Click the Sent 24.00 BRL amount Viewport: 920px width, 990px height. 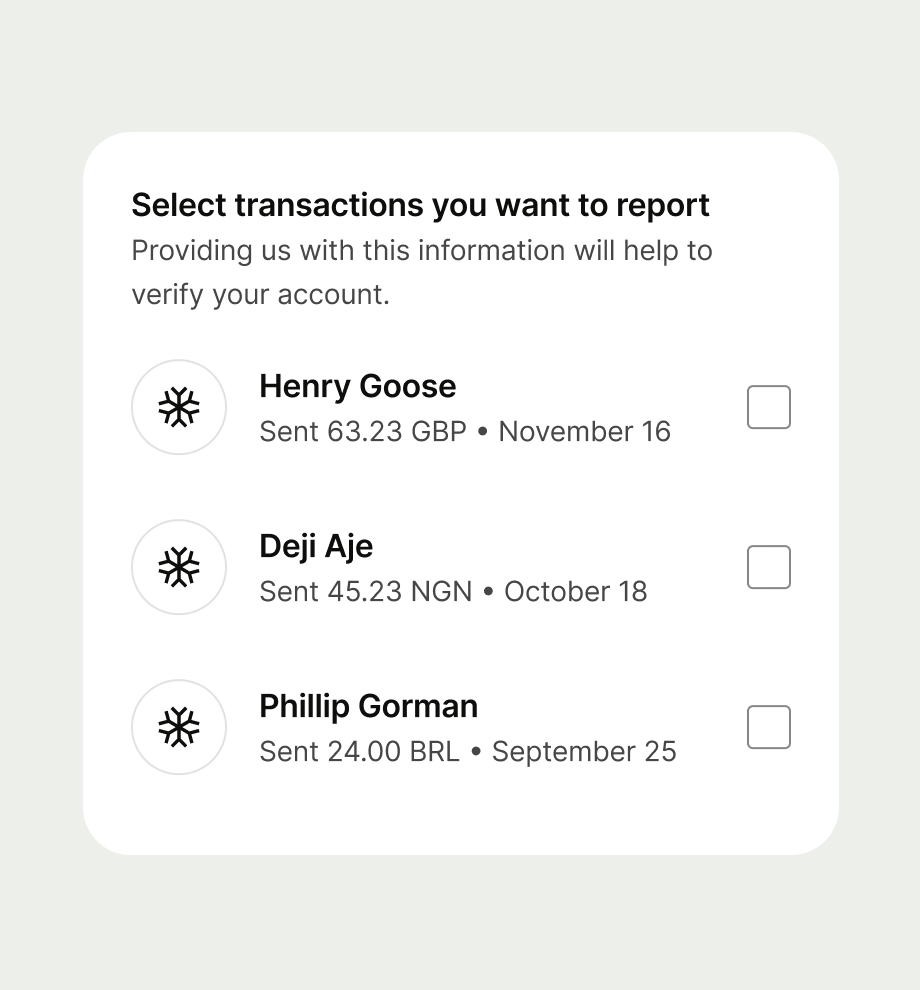359,752
